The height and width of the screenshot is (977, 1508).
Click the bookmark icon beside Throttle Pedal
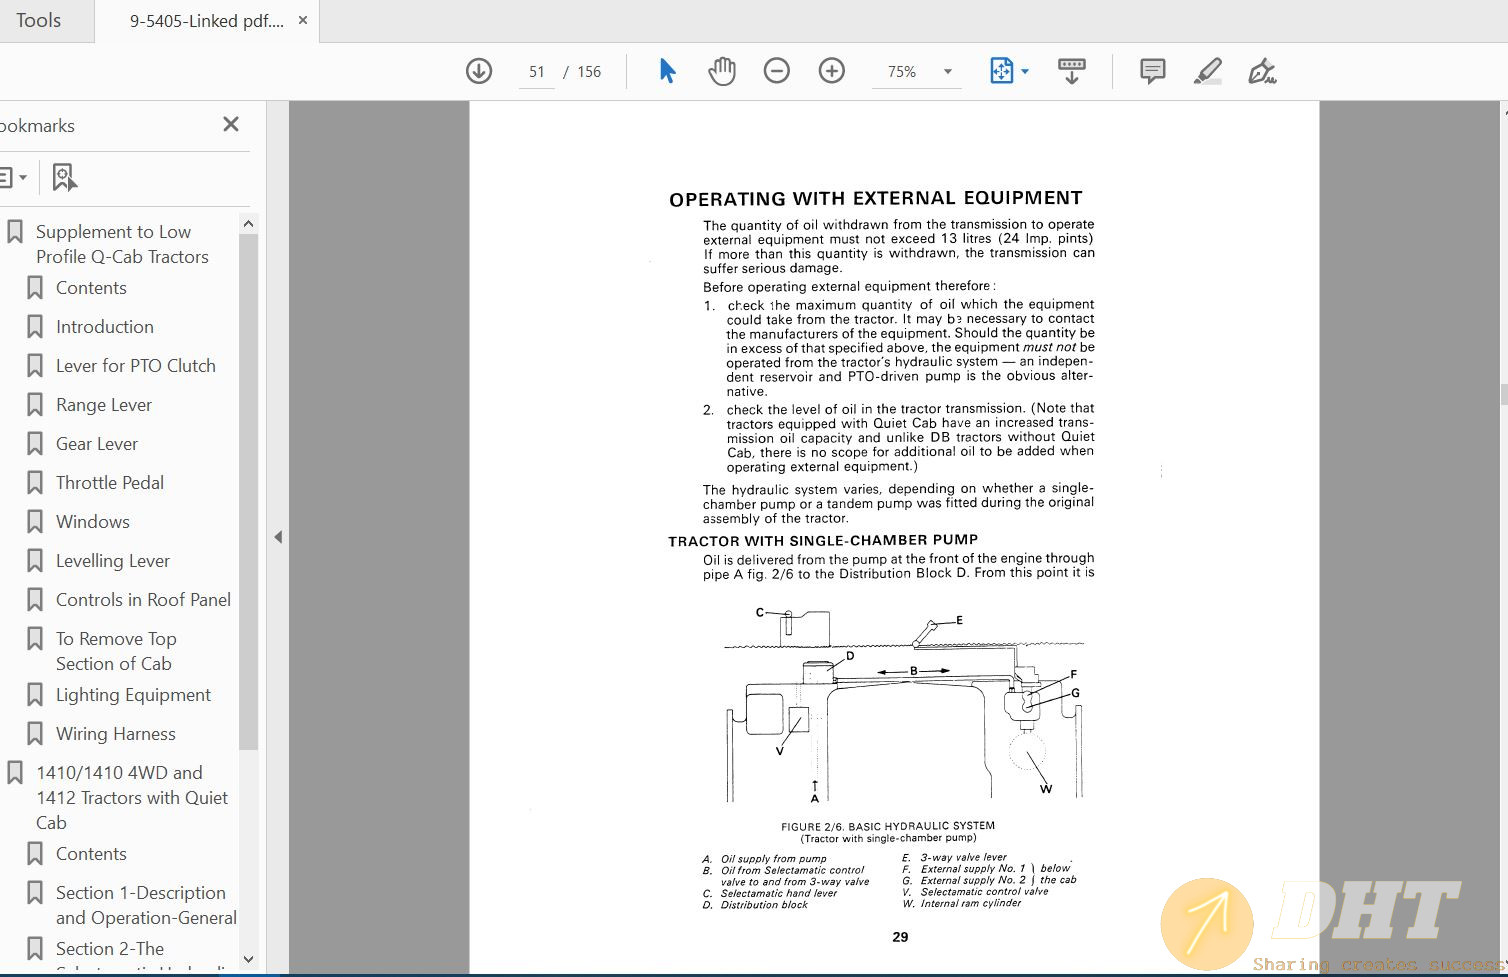tap(35, 483)
